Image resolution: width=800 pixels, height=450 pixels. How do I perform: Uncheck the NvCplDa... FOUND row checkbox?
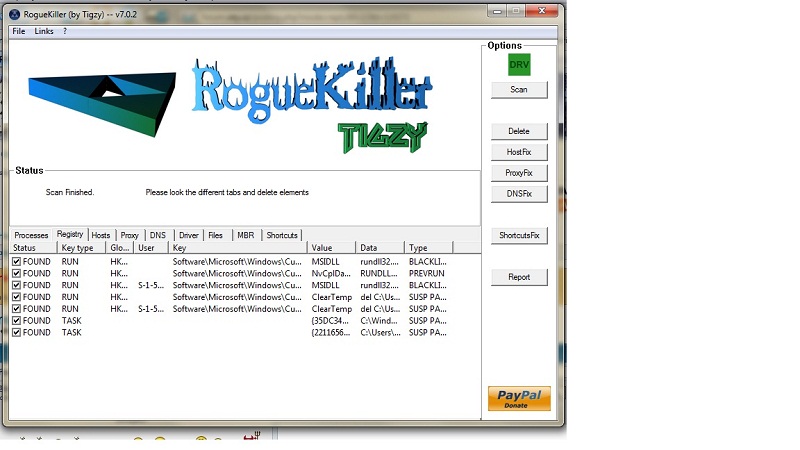click(16, 273)
